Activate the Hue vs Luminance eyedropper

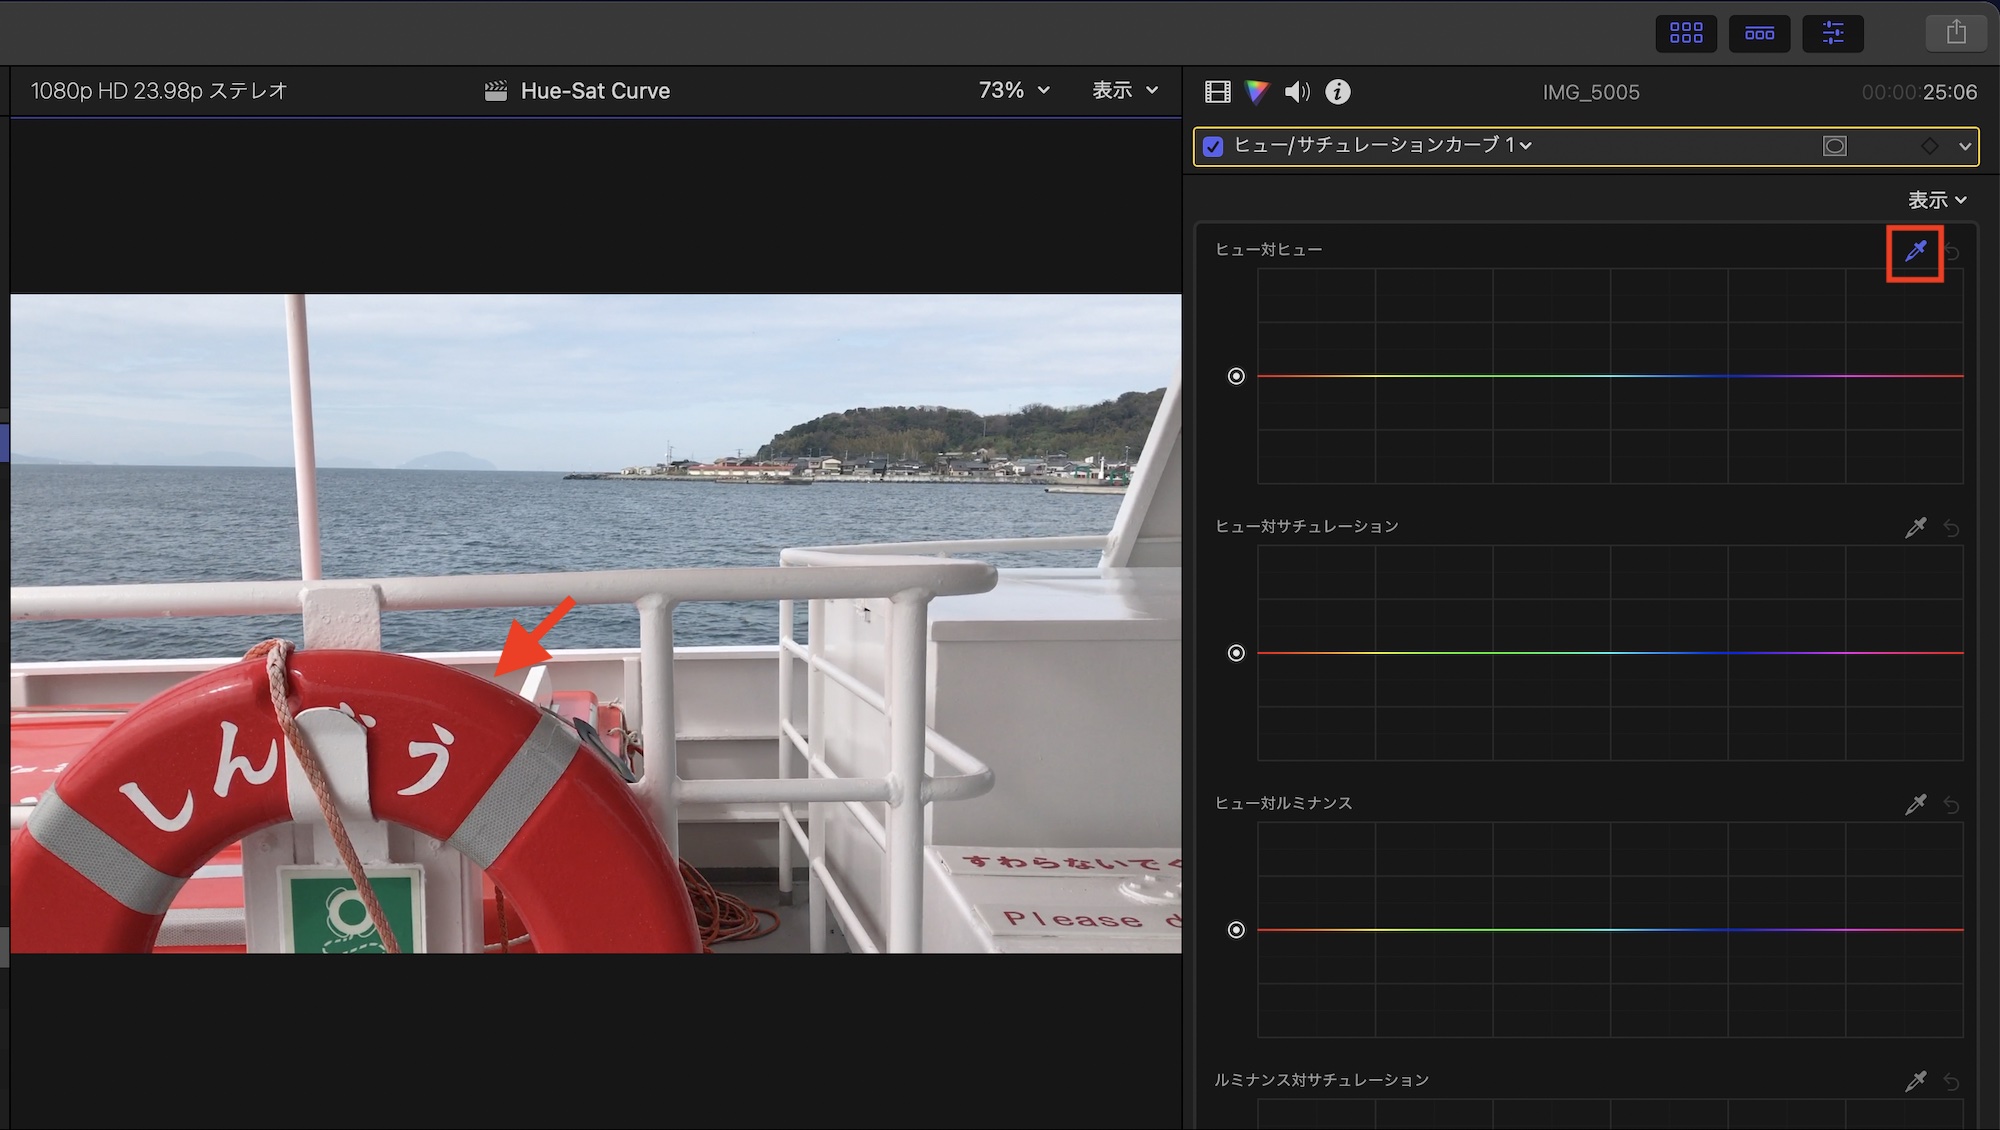(x=1915, y=805)
